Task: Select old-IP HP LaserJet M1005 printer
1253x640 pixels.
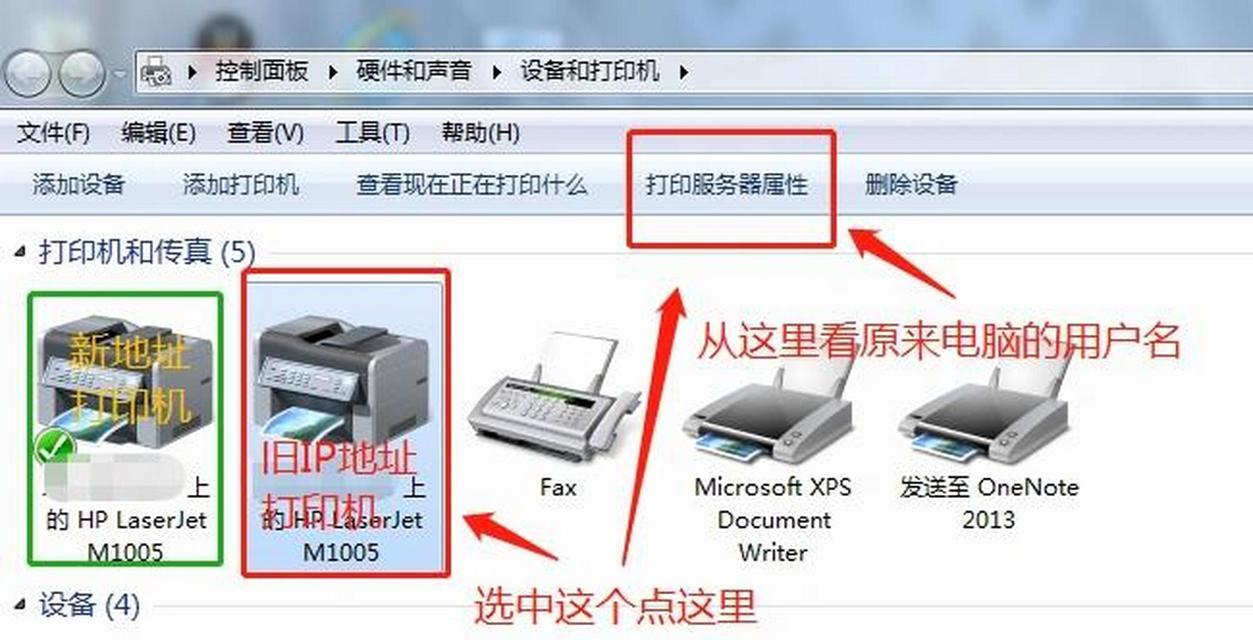Action: click(345, 423)
